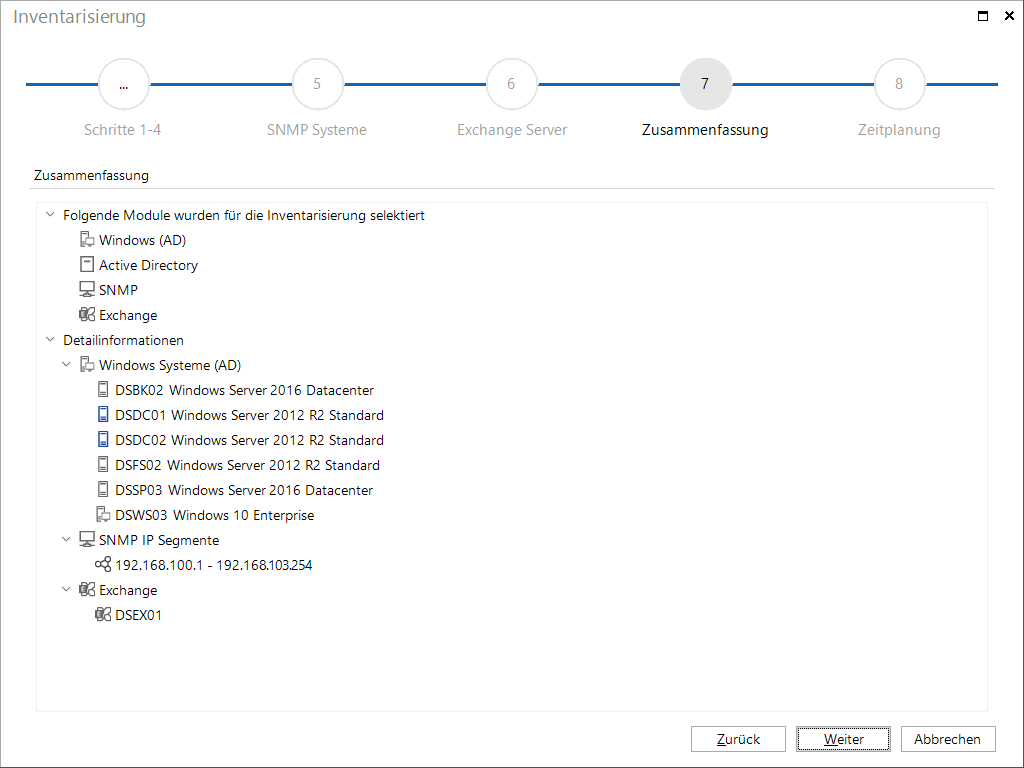Select DSBK02 Windows Server 2016 Datacenter row

244,390
